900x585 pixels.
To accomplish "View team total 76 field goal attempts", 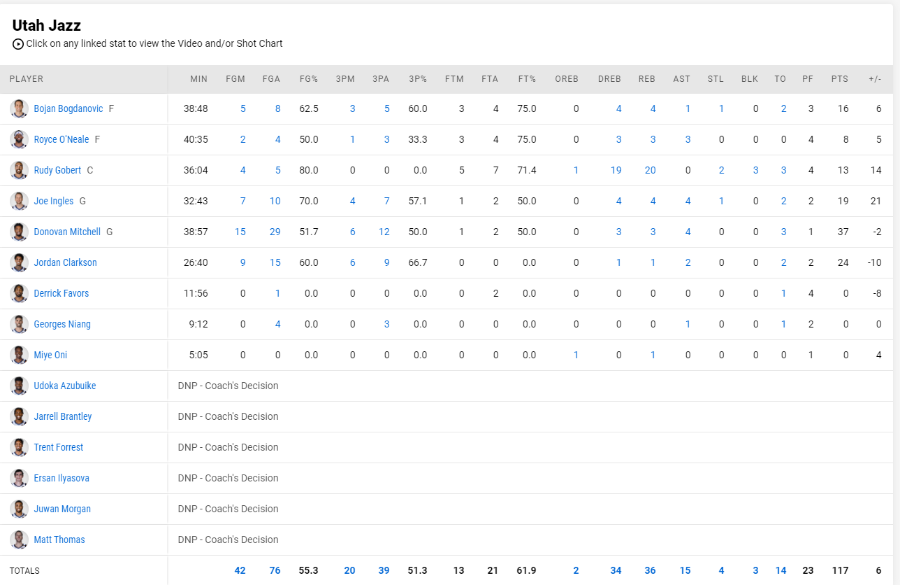I will [x=275, y=571].
